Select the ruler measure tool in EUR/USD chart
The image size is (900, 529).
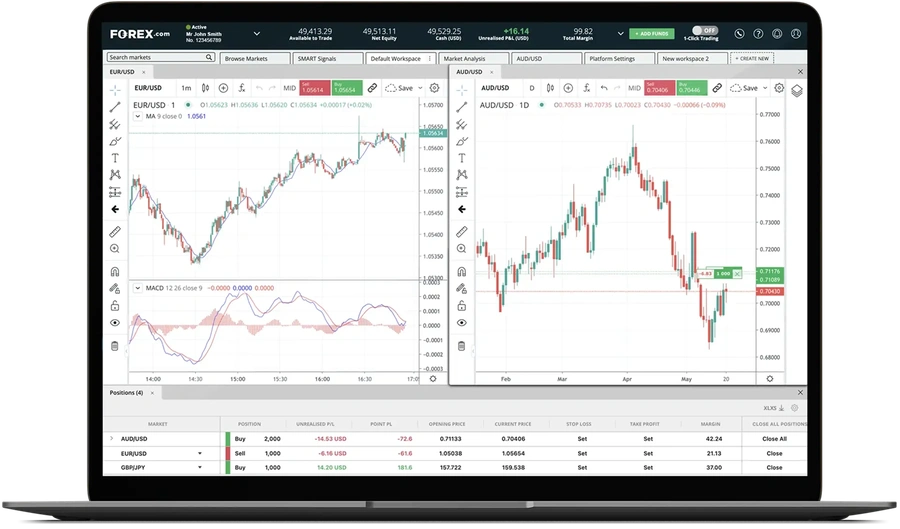(x=115, y=232)
